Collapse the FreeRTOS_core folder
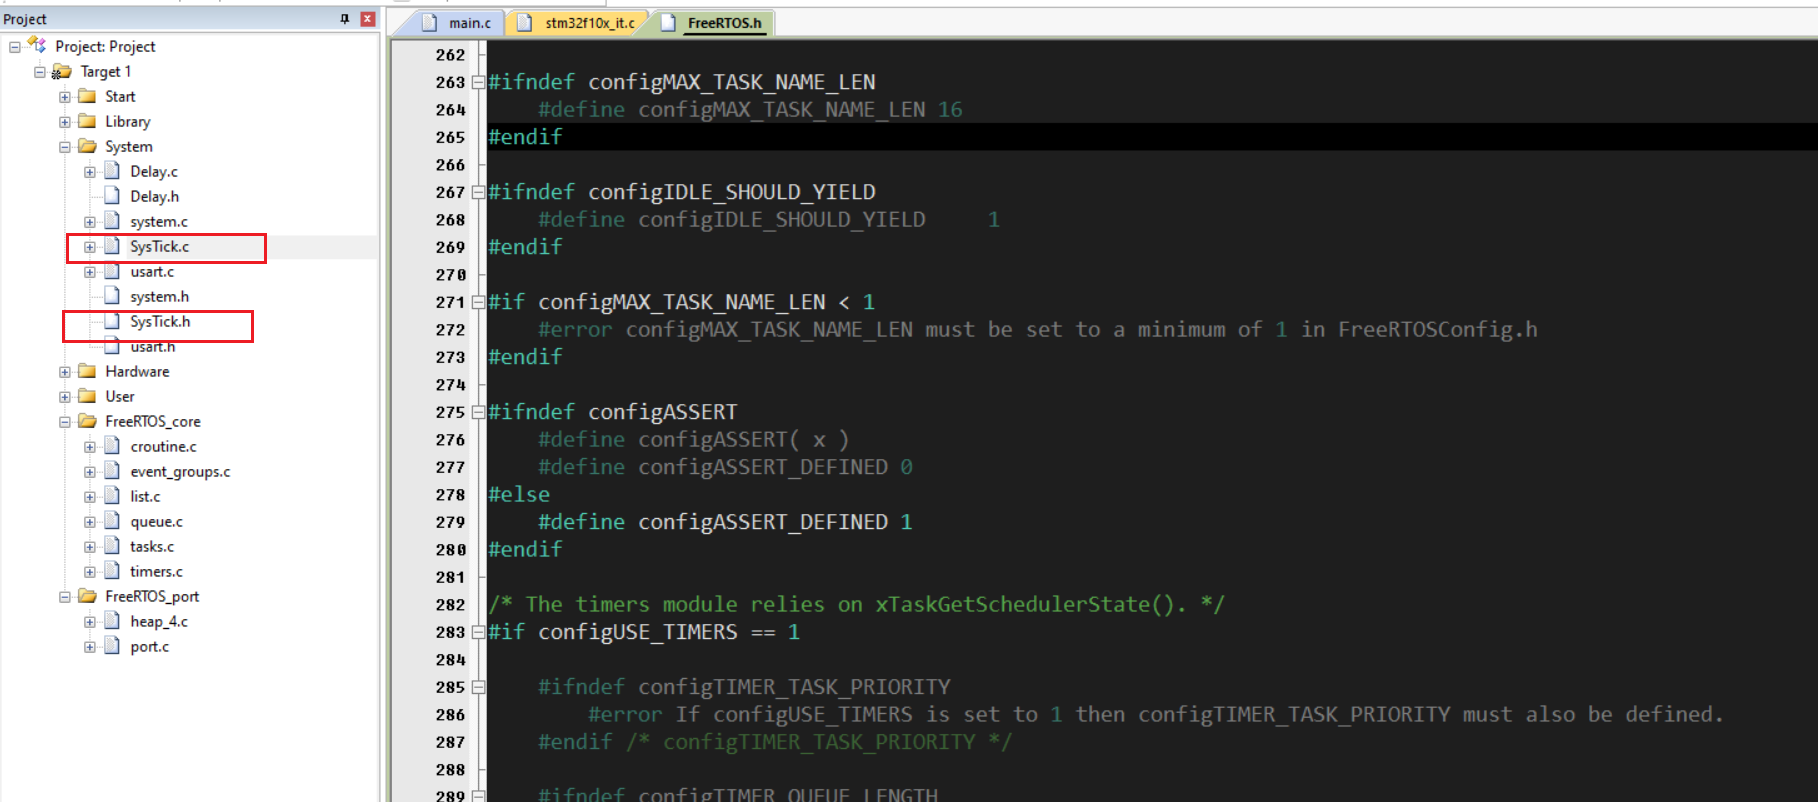The height and width of the screenshot is (802, 1818). click(x=65, y=422)
